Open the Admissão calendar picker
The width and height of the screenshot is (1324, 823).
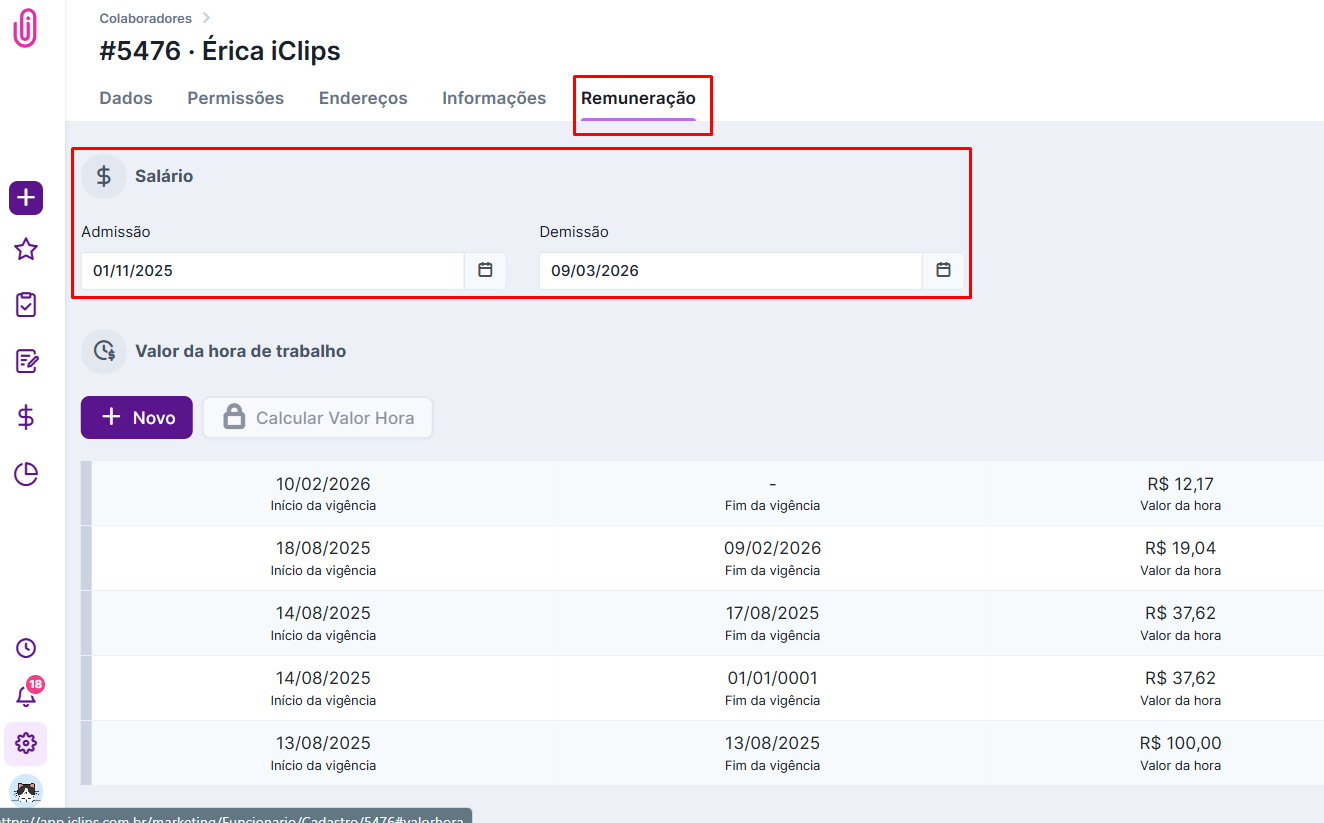pos(485,270)
